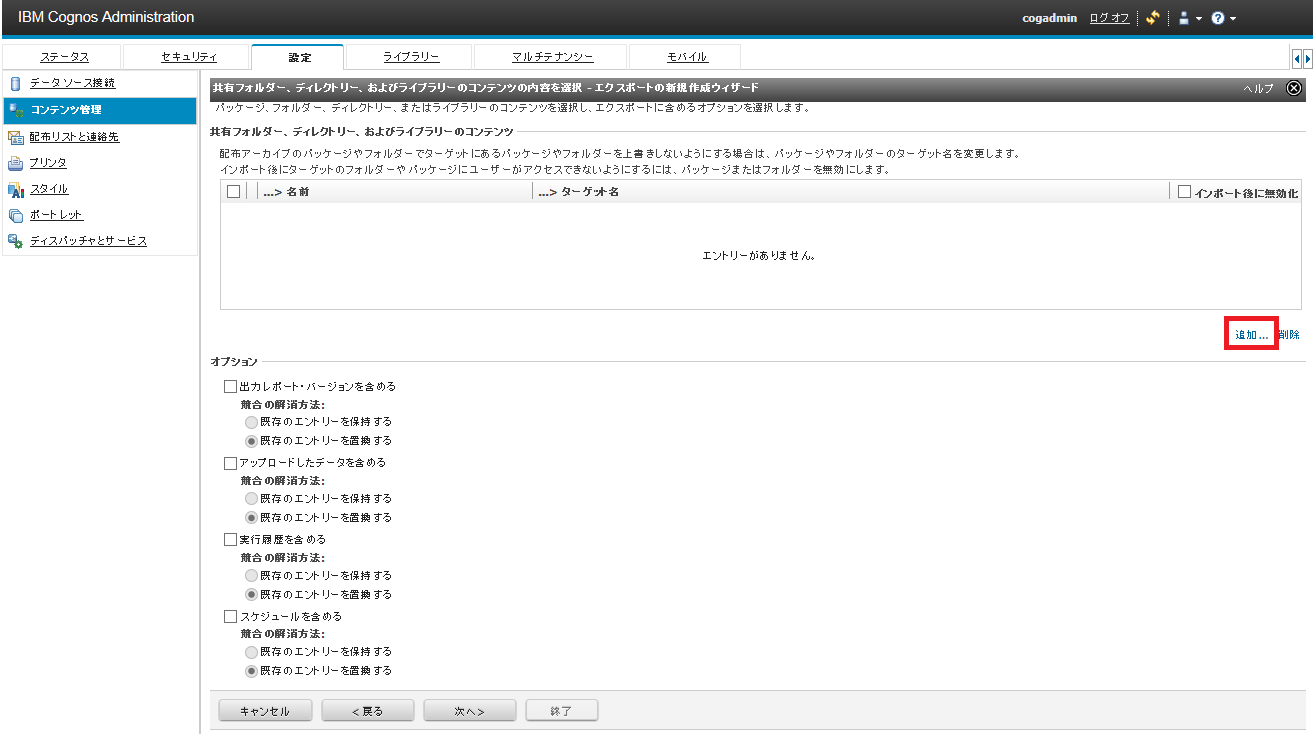Check スケジュールを含める option
1313x734 pixels.
pyautogui.click(x=230, y=617)
